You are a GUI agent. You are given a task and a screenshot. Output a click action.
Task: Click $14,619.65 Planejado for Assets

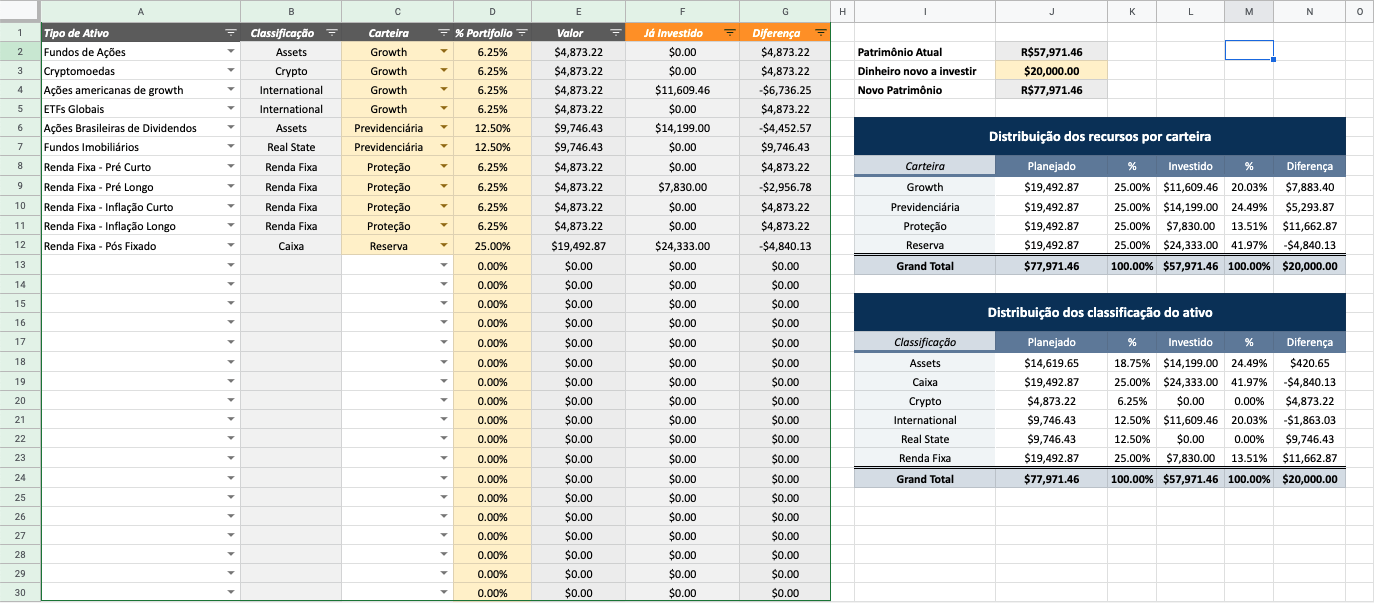click(1052, 363)
